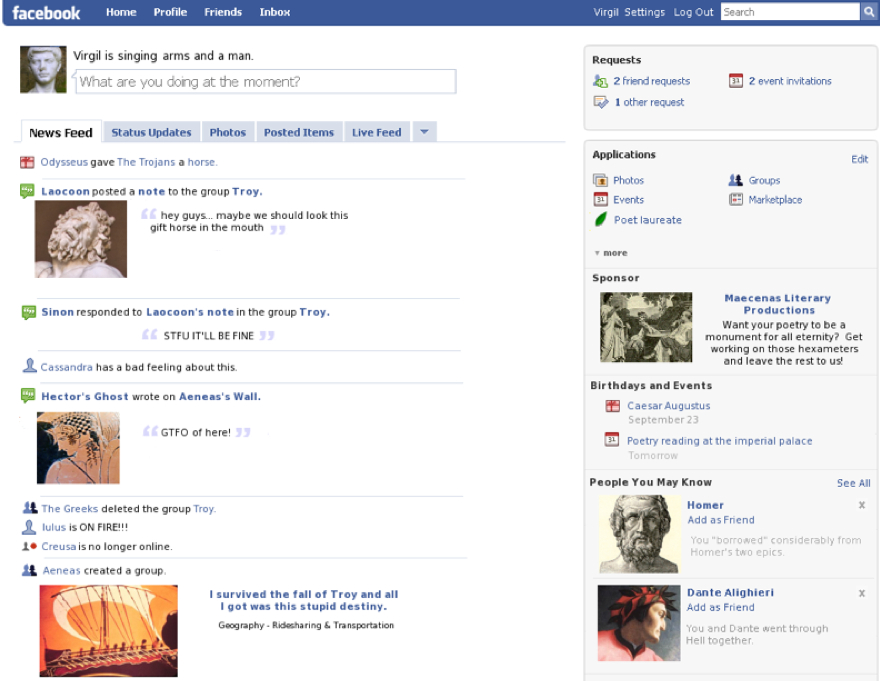
Task: Click the gift icon beside Odysseus's horse post
Action: click(x=26, y=162)
